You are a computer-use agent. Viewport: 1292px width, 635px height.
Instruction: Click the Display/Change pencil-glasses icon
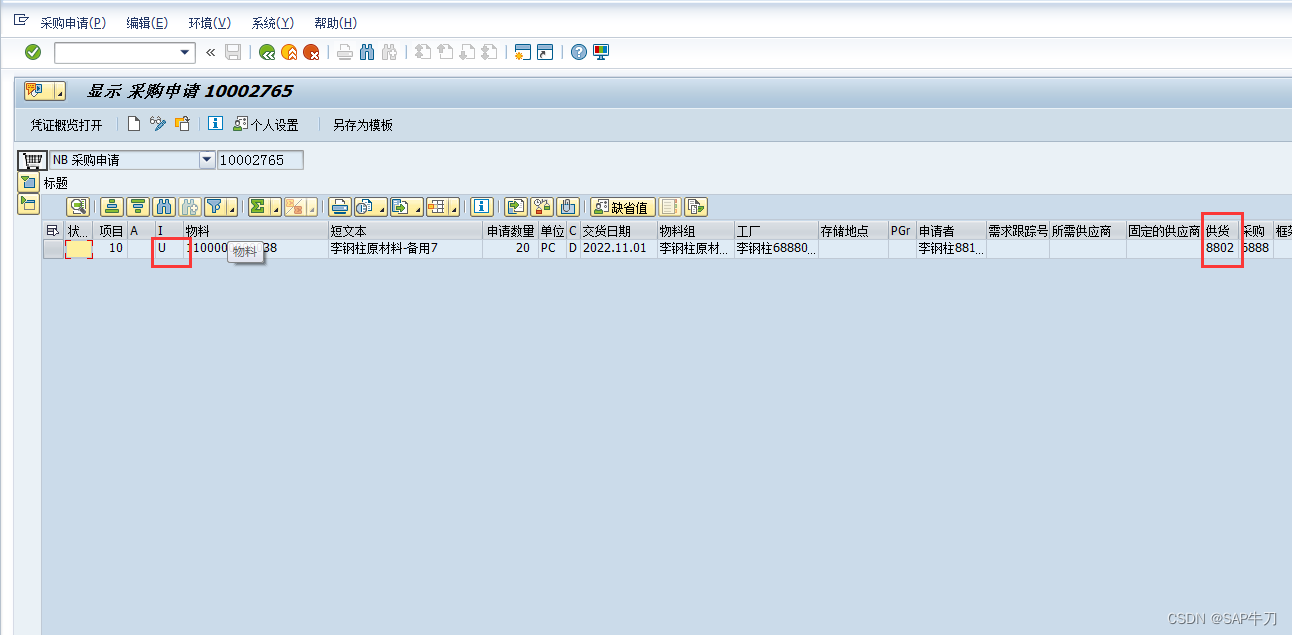(x=158, y=124)
